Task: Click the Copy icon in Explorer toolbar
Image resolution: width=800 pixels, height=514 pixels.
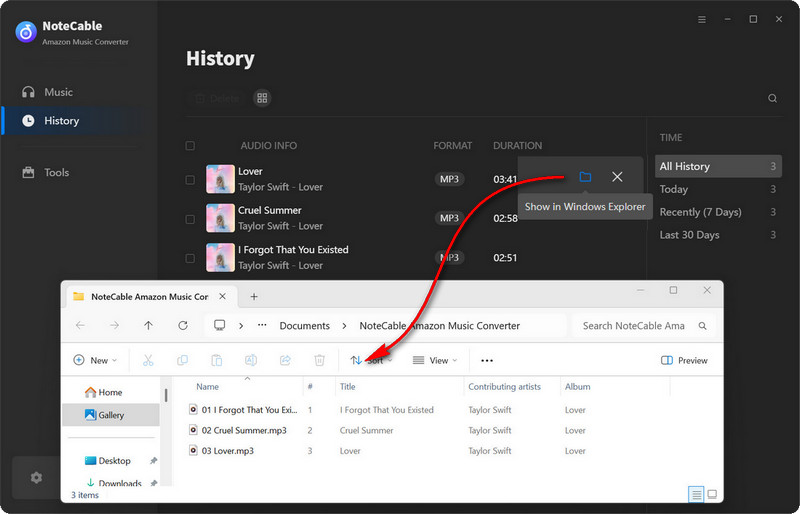Action: point(182,360)
